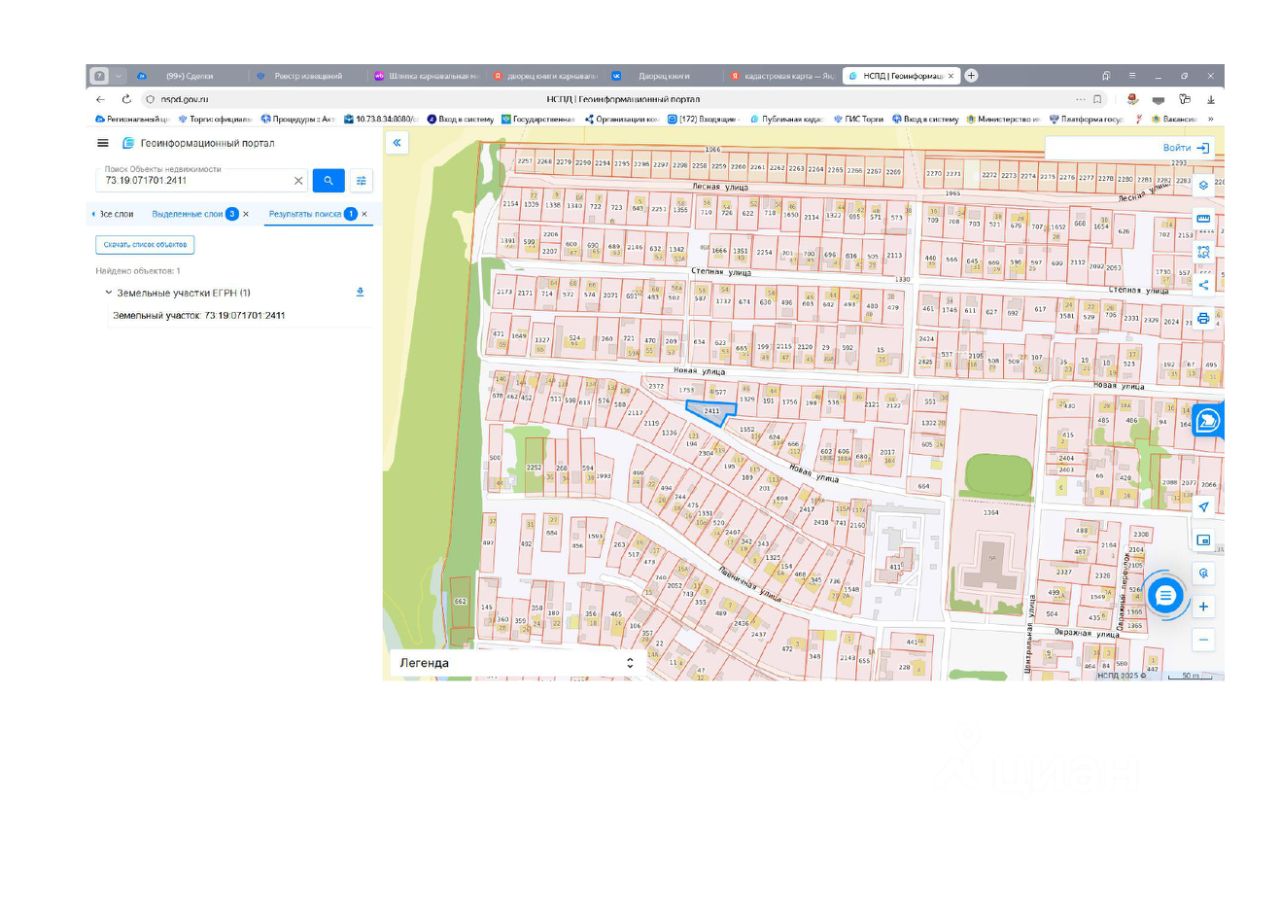Screen dimensions: 1280x904
Task: Click the nspd.gov.ru address bar
Action: [184, 99]
